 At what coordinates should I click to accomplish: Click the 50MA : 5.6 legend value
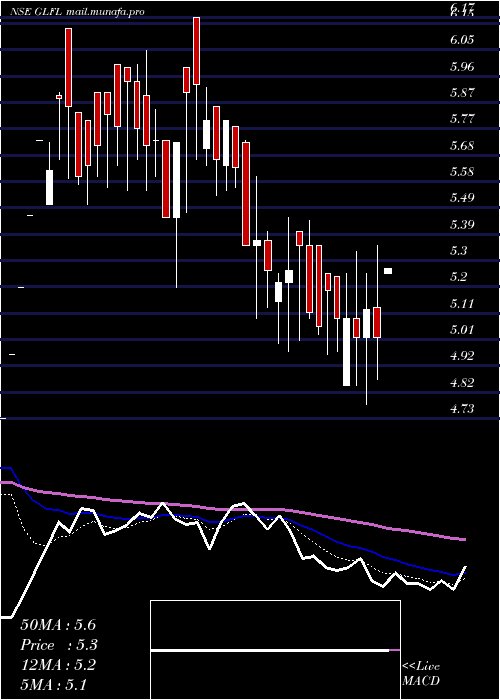(58, 625)
